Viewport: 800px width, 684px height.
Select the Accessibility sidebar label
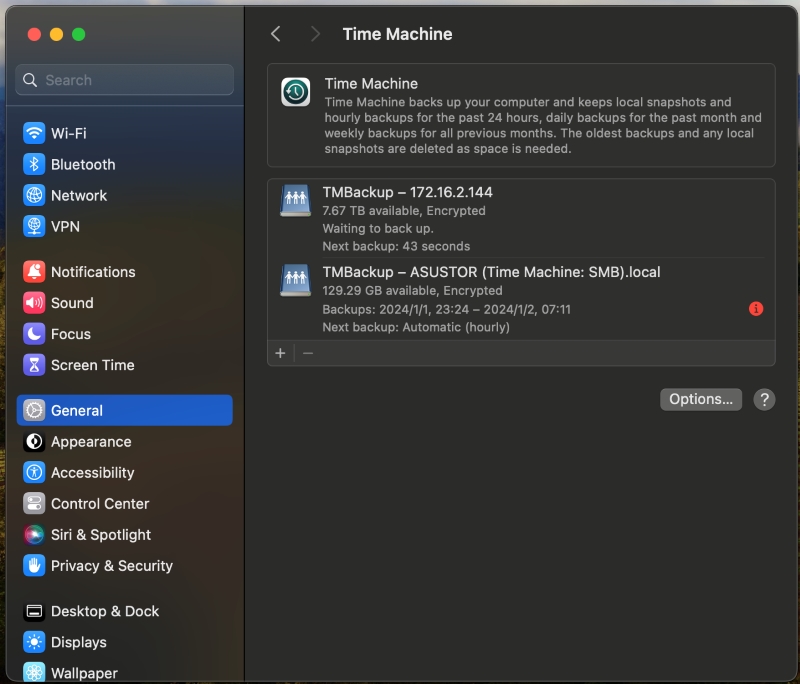click(x=93, y=473)
